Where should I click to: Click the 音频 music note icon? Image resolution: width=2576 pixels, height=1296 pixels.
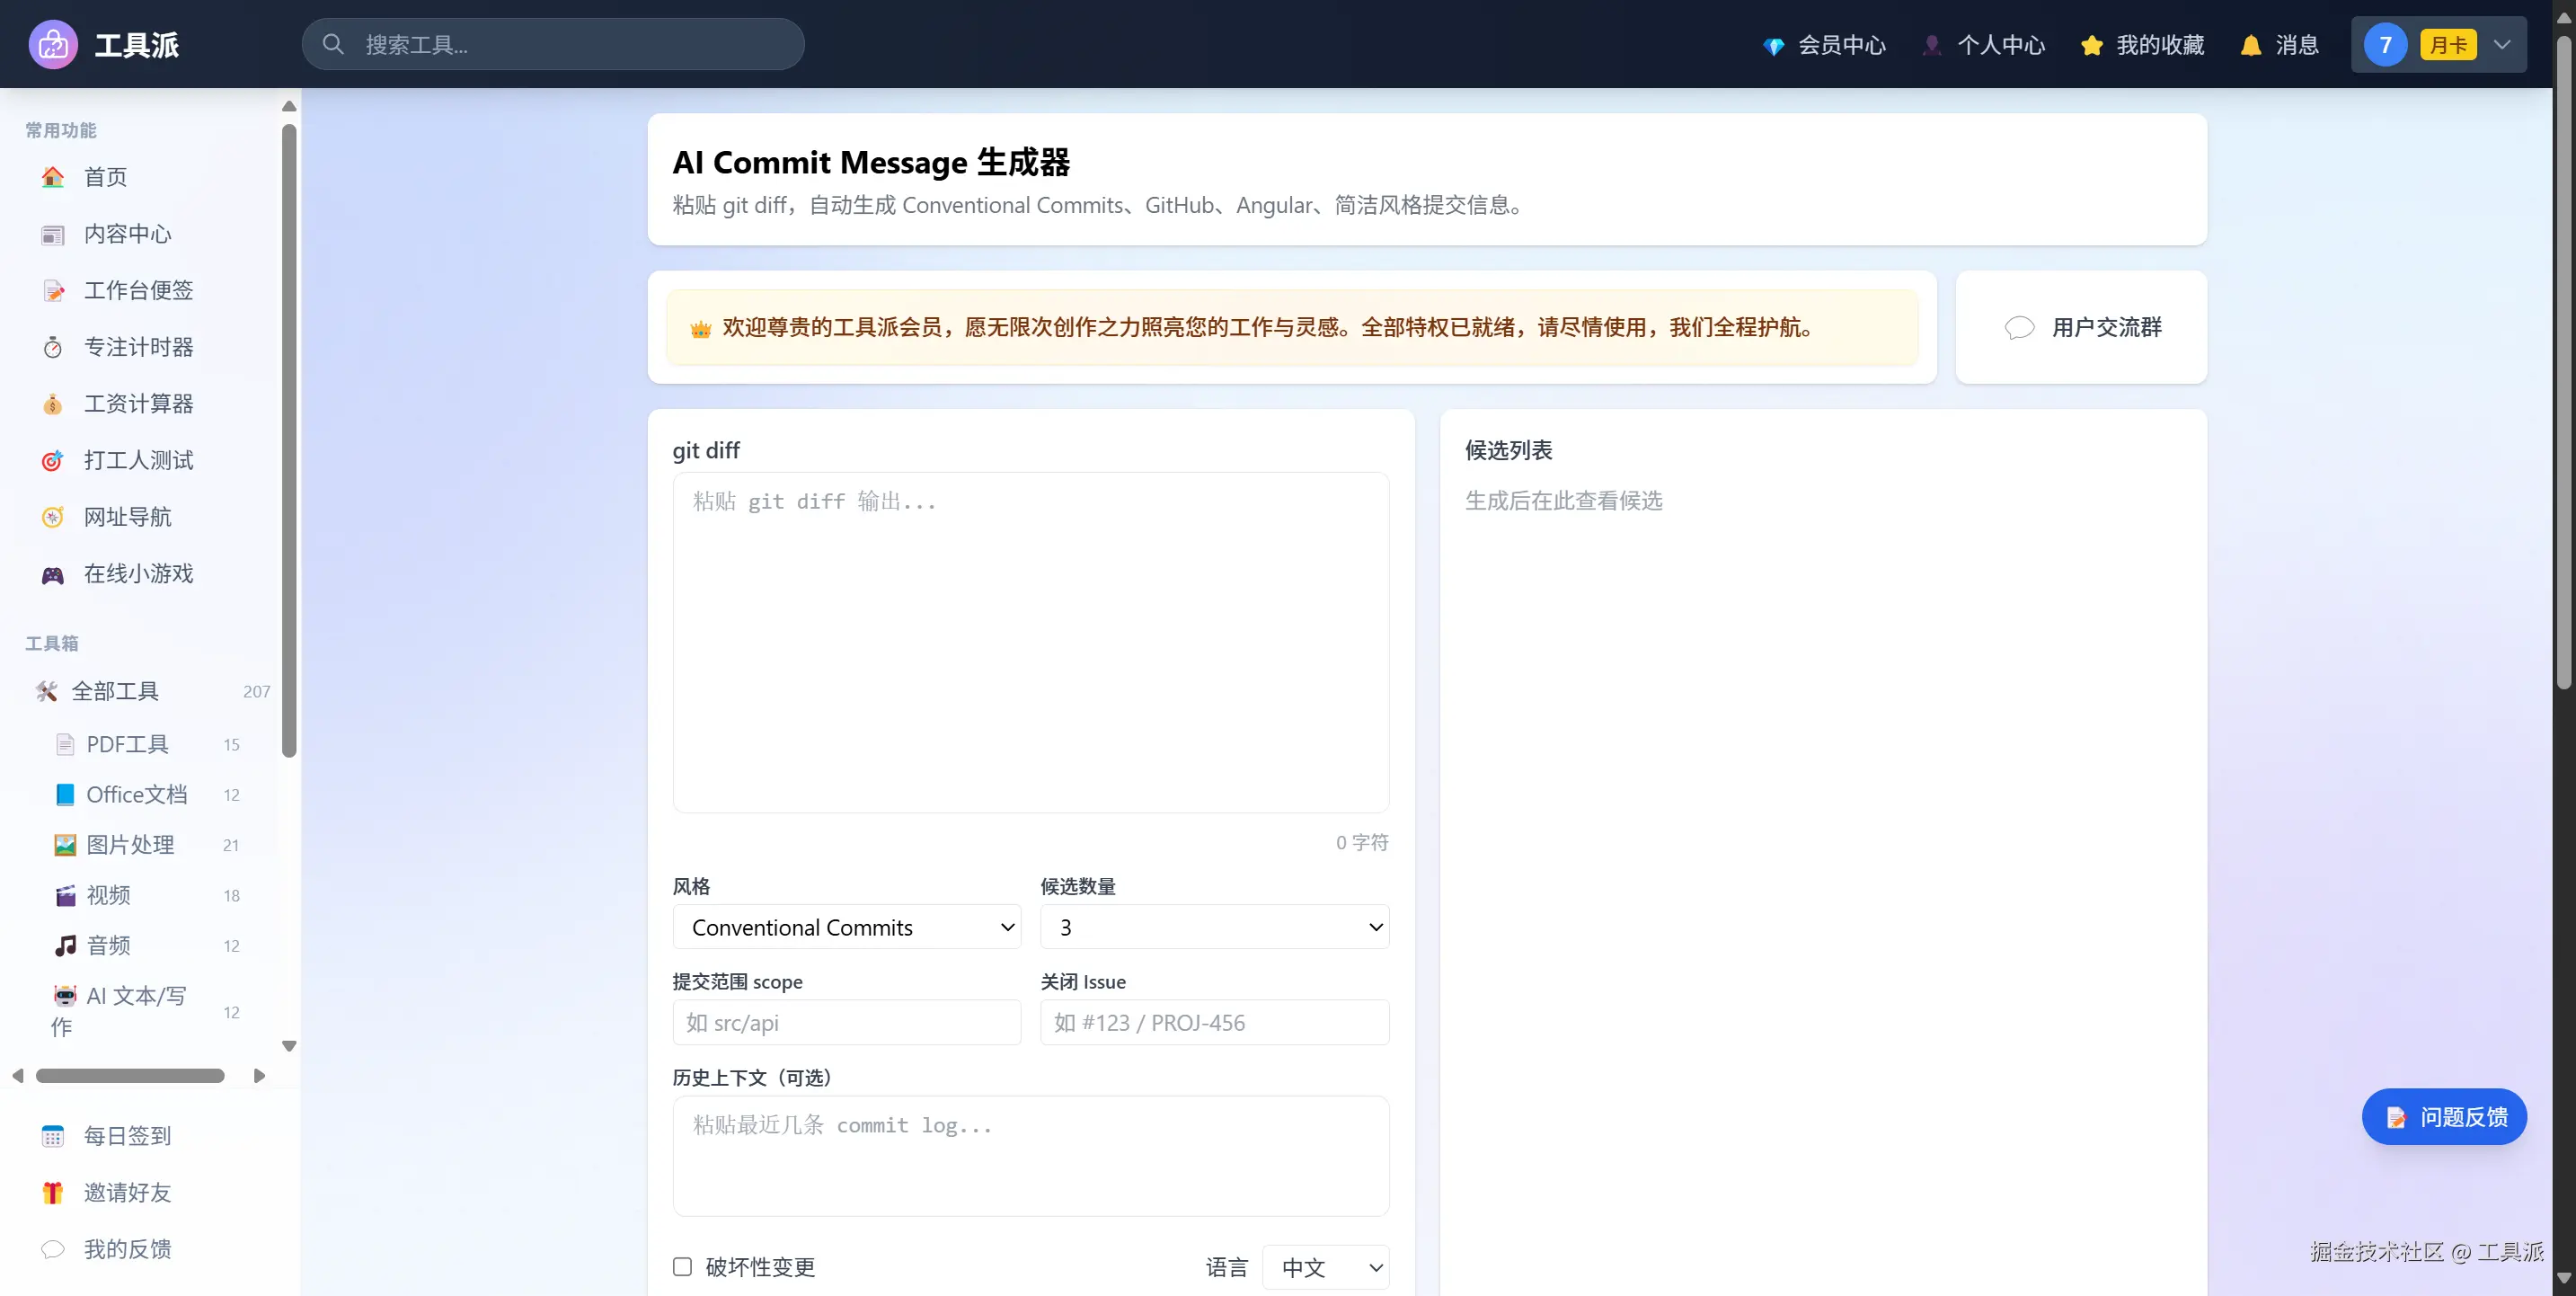[x=65, y=945]
